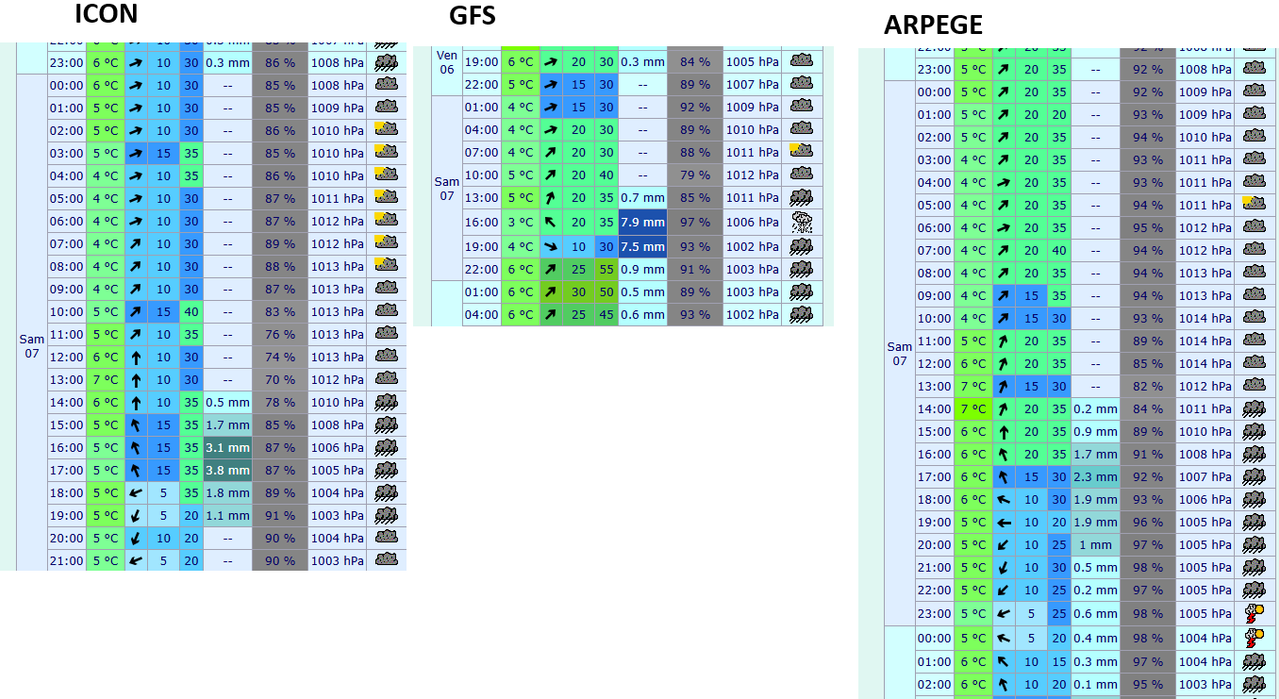Screen dimensions: 1279x699
Task: Click the cloud icon in ICON 12:00 row
Action: coord(386,357)
